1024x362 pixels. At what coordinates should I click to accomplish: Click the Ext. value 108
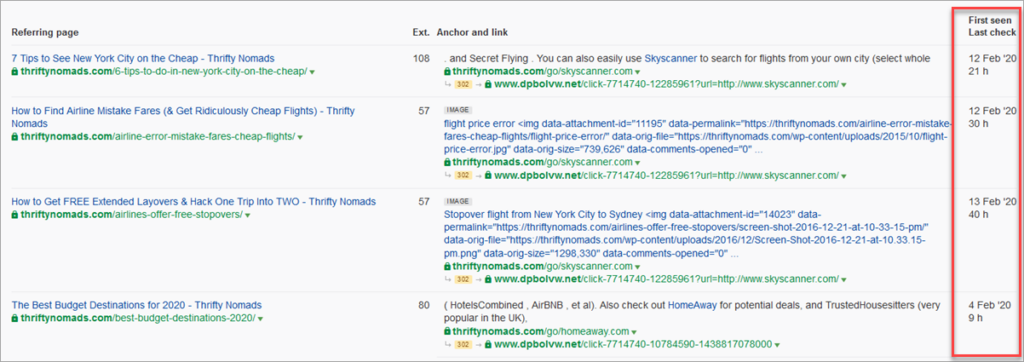pyautogui.click(x=421, y=58)
